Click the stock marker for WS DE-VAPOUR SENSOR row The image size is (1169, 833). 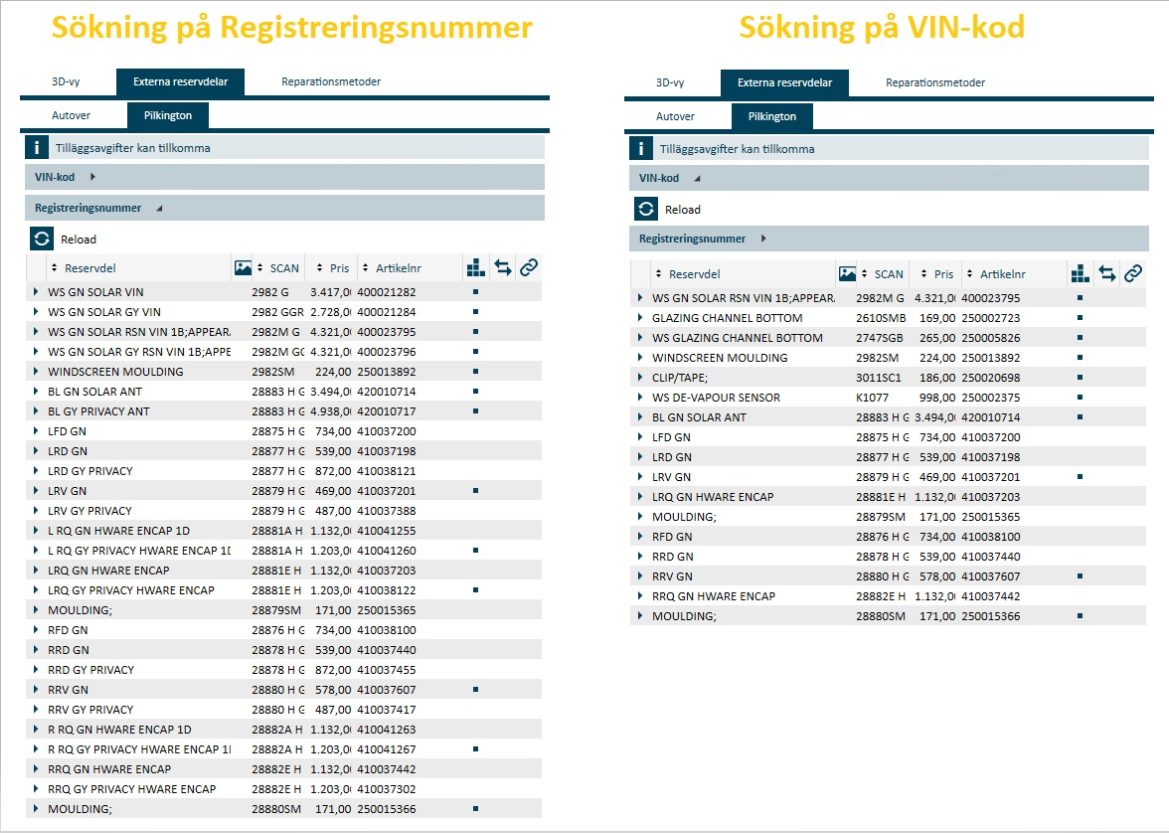1080,397
